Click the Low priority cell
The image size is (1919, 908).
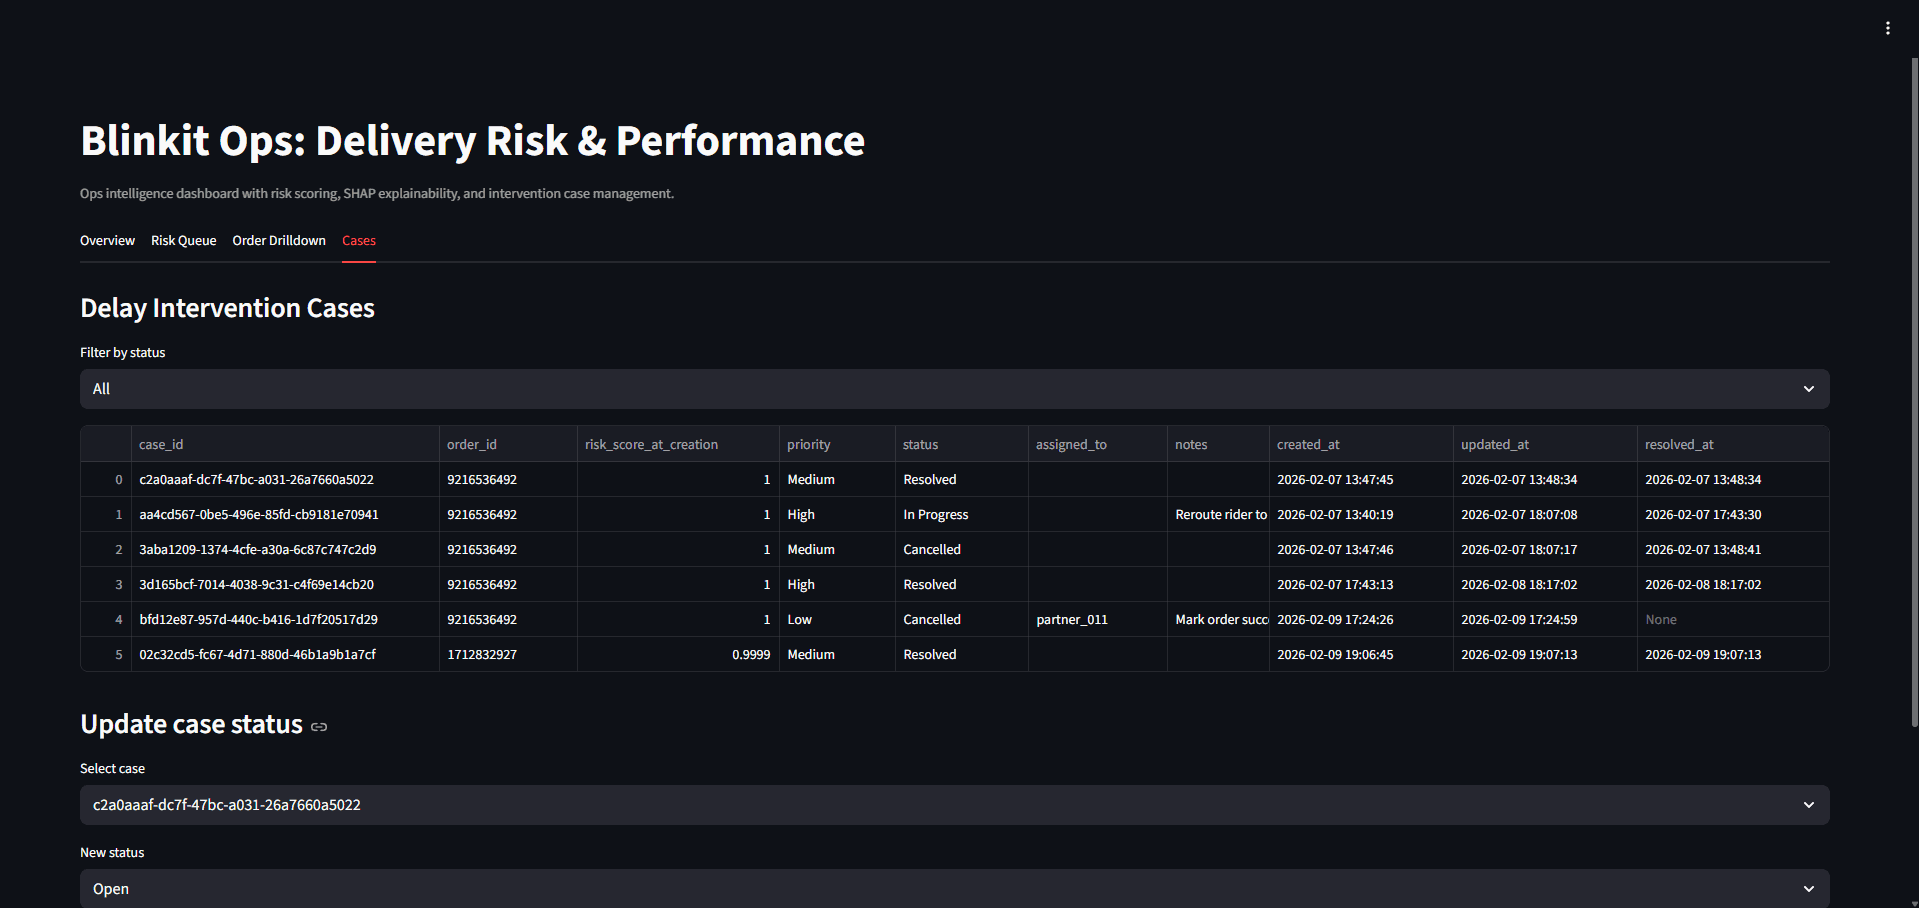coord(836,619)
